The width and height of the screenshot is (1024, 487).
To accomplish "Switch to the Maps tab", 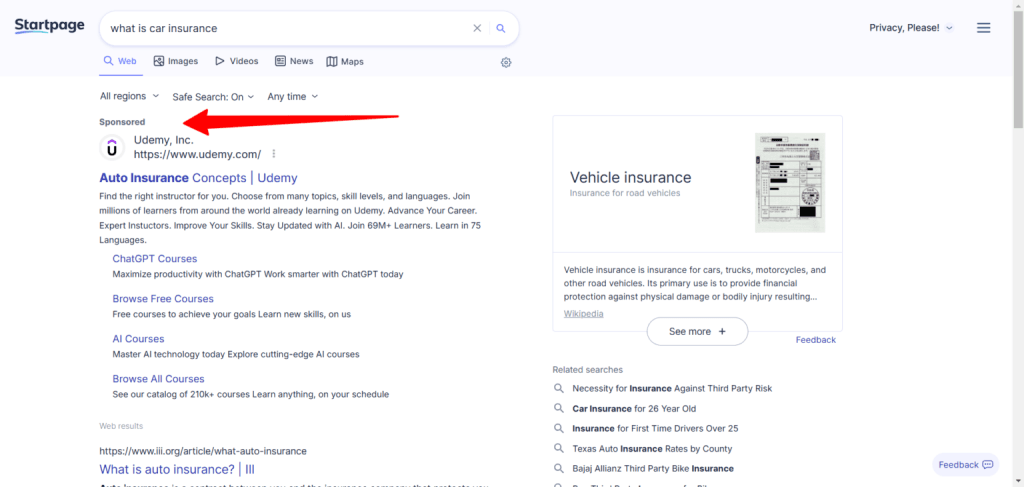I will [345, 61].
